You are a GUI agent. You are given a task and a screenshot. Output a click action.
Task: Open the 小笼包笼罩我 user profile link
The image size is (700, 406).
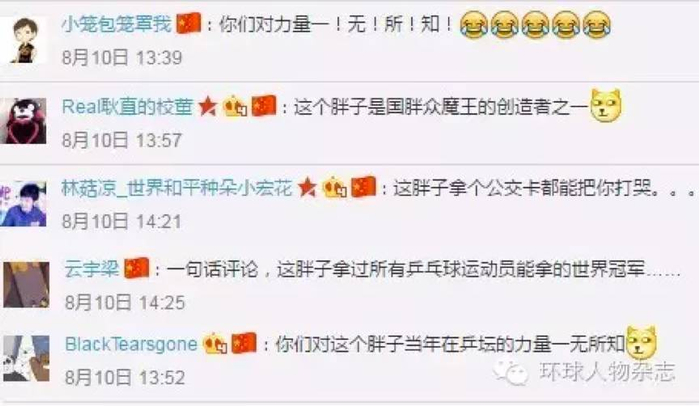(x=117, y=24)
